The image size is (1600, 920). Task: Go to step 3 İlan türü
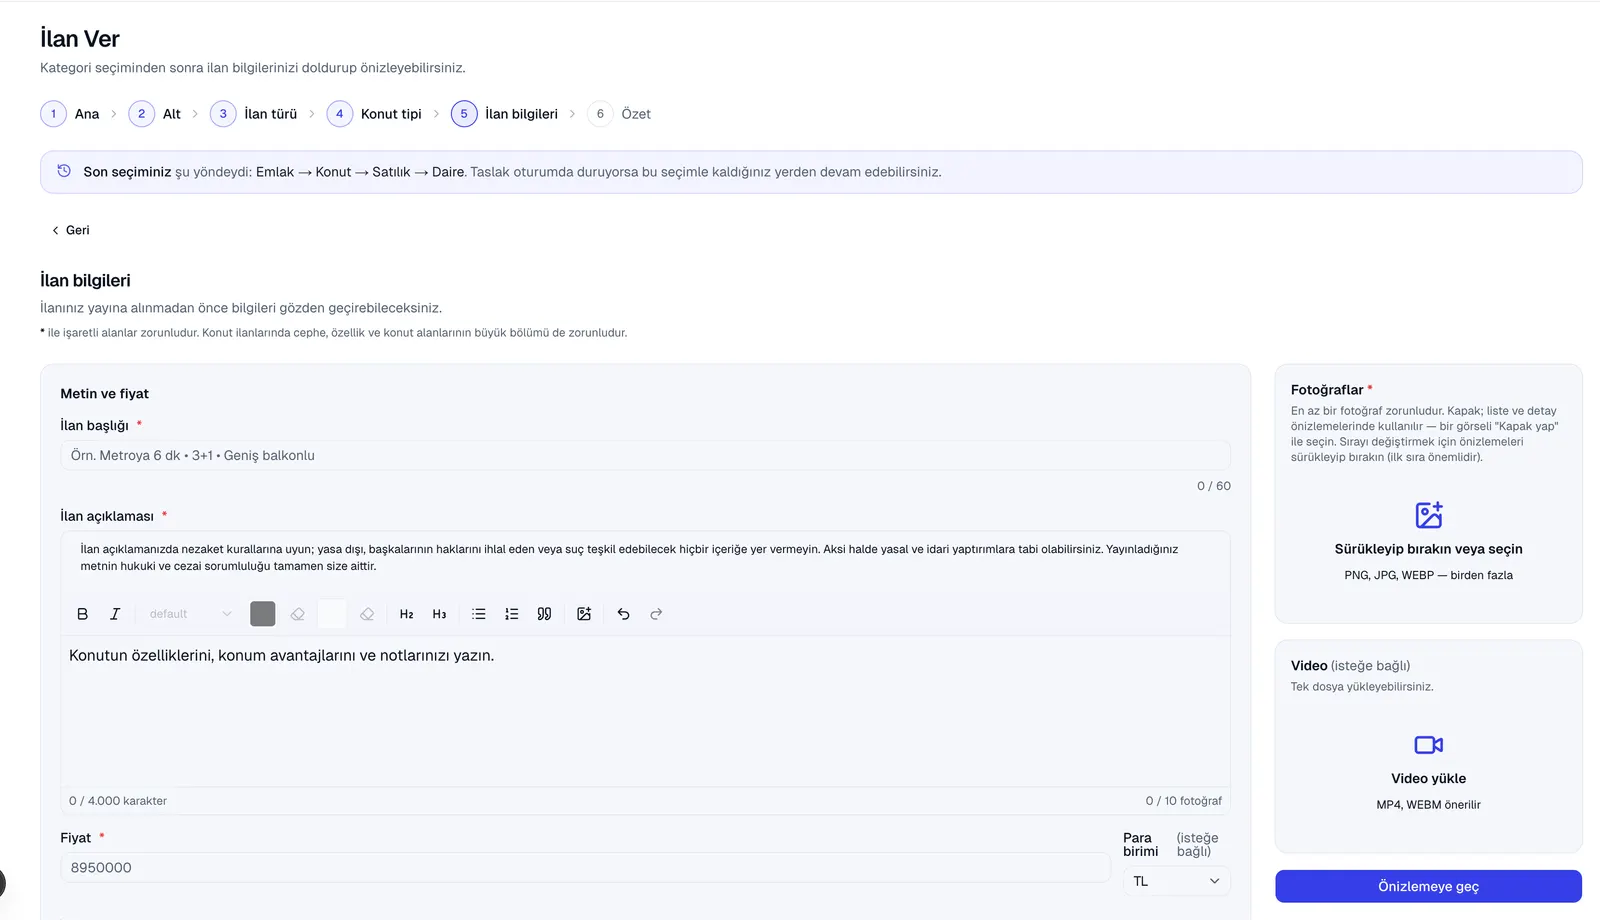[x=254, y=114]
